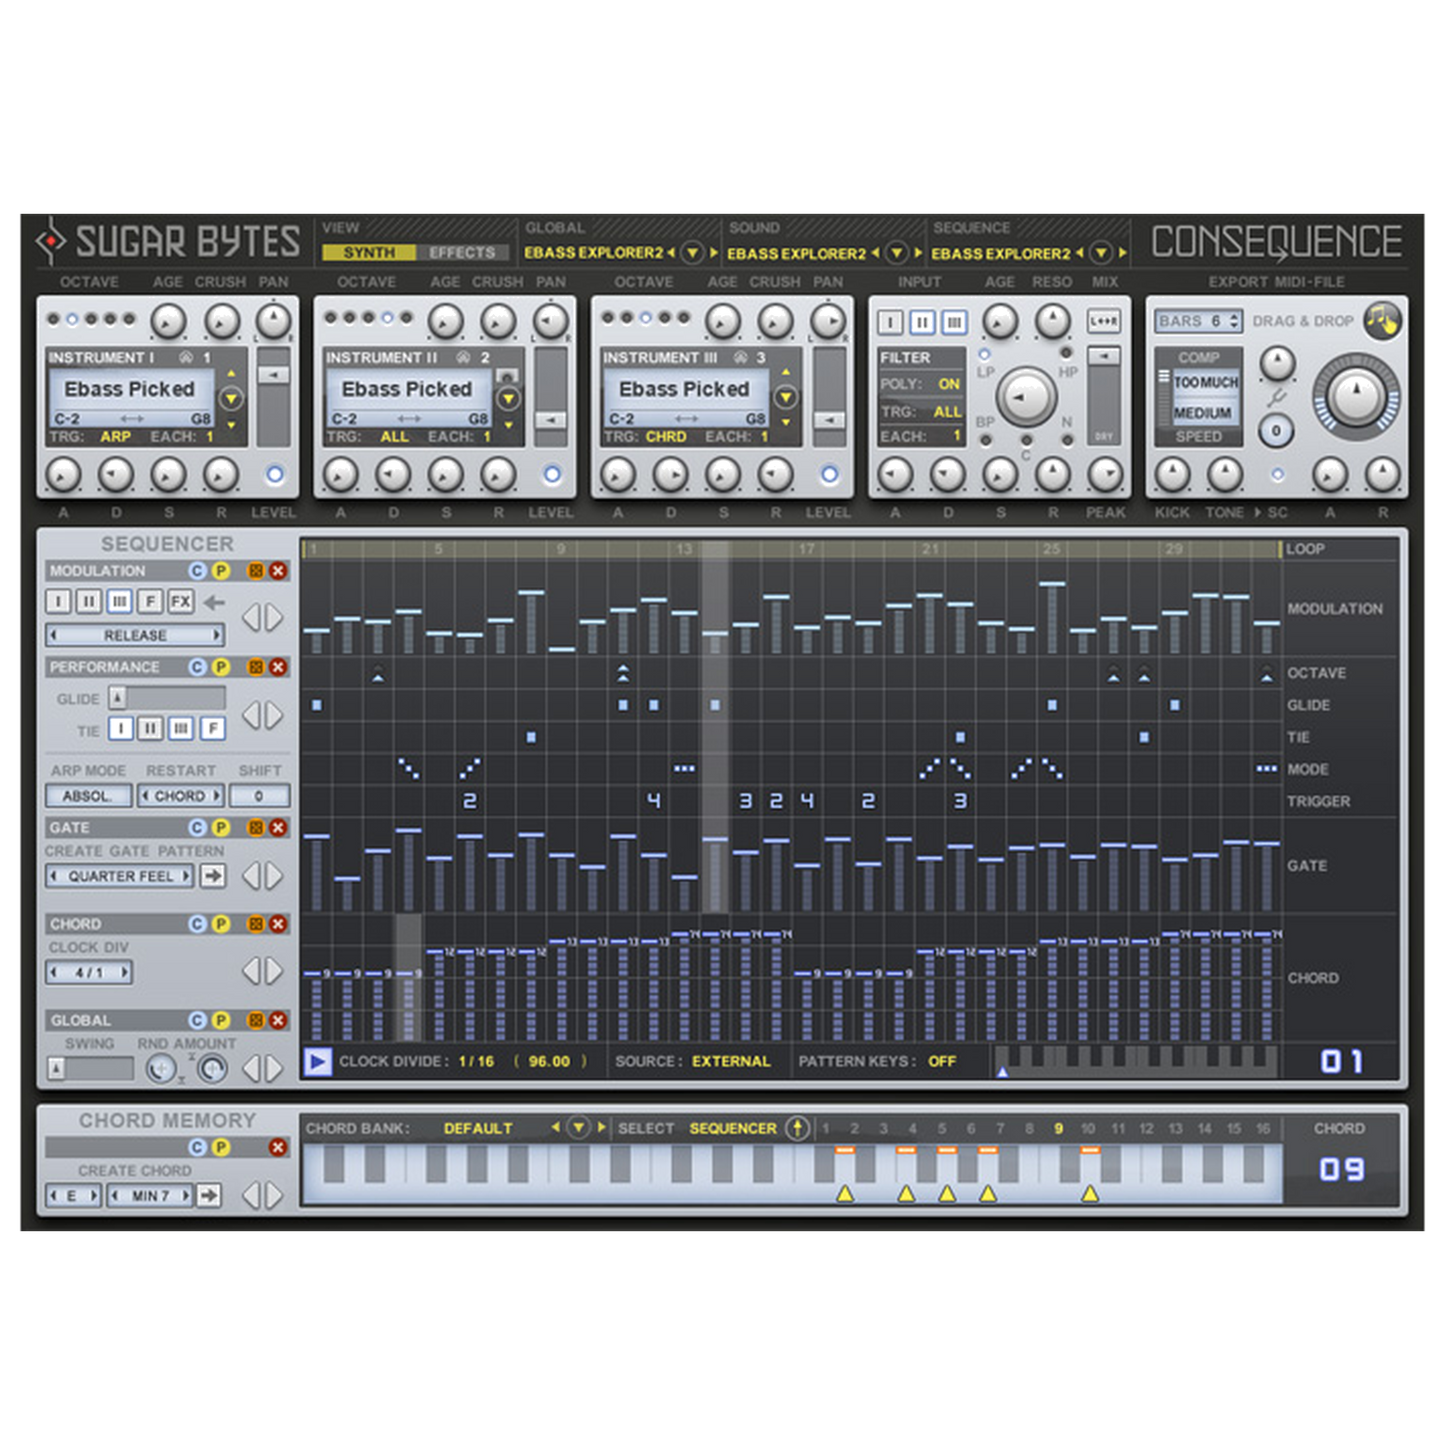Select the SYNTH view tab
Image resolution: width=1445 pixels, height=1445 pixels.
tap(369, 253)
